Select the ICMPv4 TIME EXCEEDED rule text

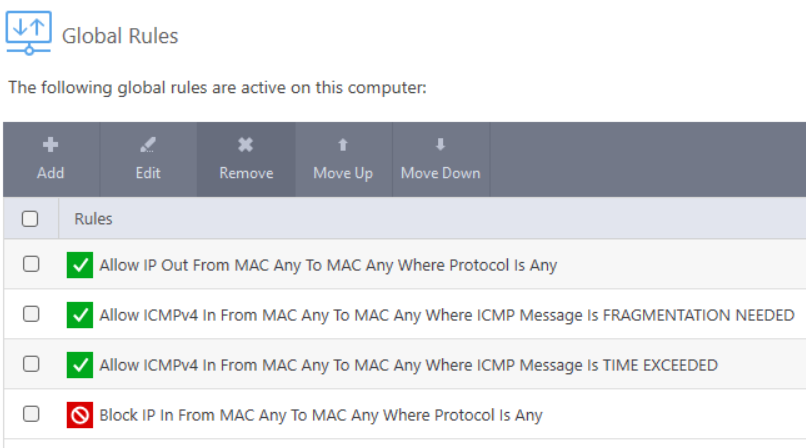coord(409,365)
